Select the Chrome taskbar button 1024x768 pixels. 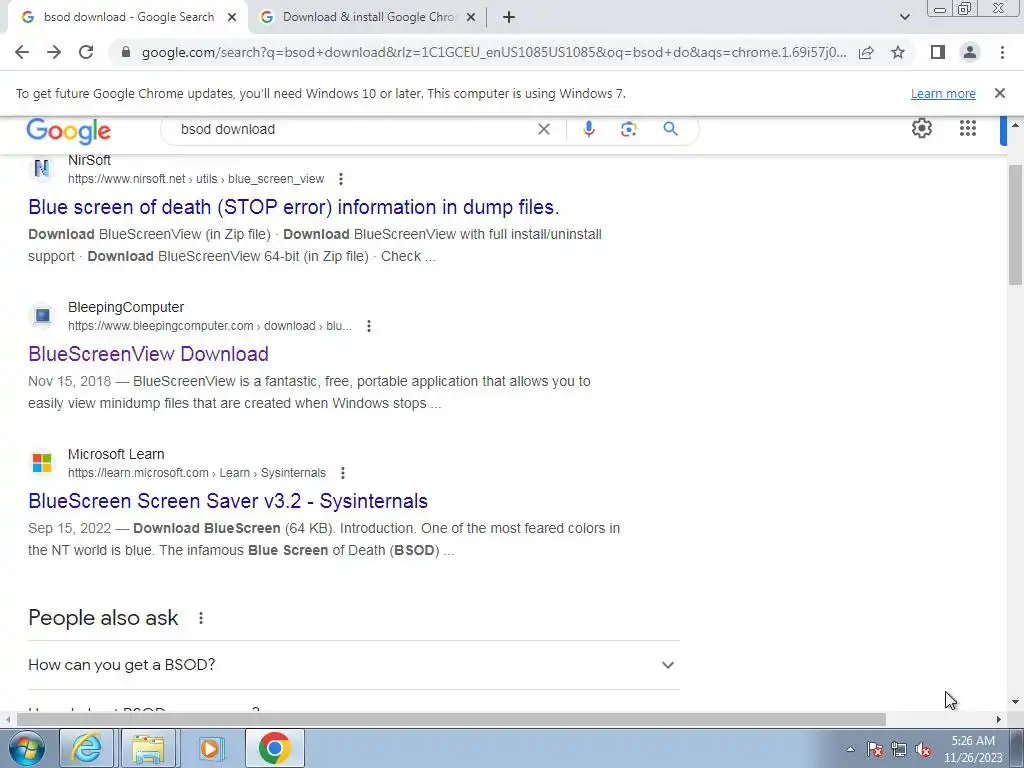[274, 748]
